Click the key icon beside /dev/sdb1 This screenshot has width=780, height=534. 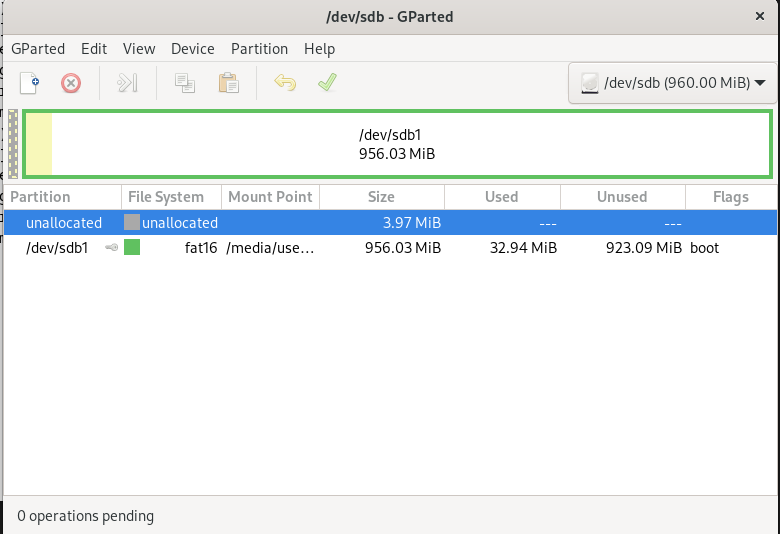click(x=111, y=248)
